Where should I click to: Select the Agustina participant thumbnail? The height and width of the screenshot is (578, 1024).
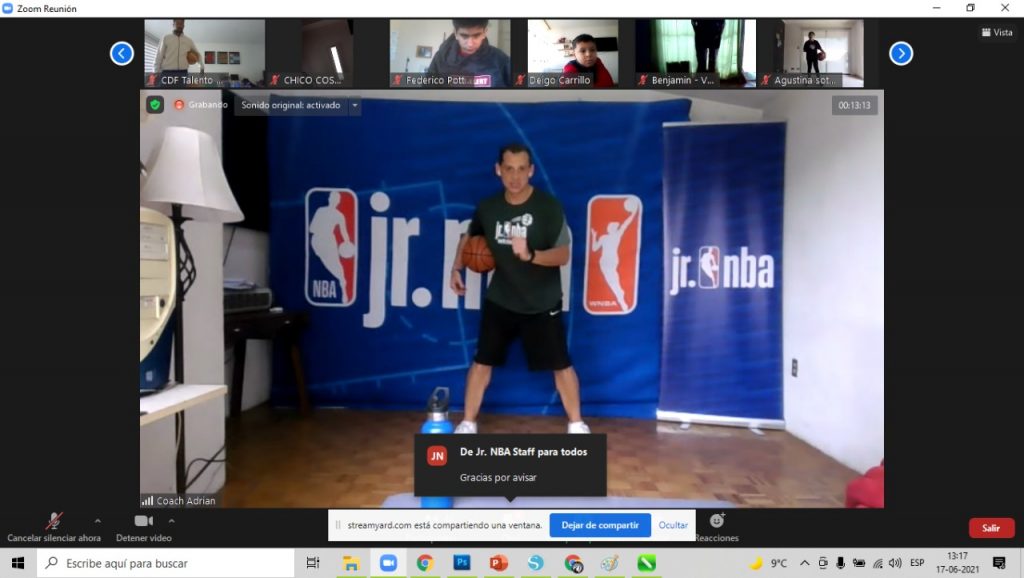818,54
